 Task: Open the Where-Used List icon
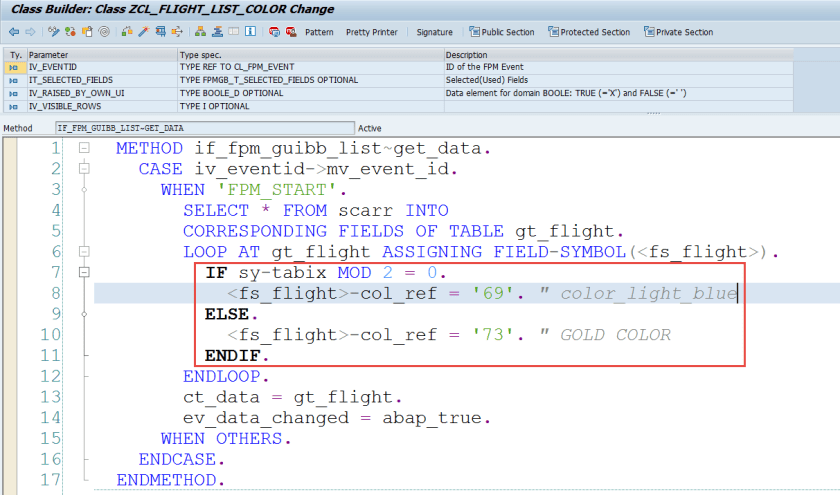pyautogui.click(x=174, y=32)
